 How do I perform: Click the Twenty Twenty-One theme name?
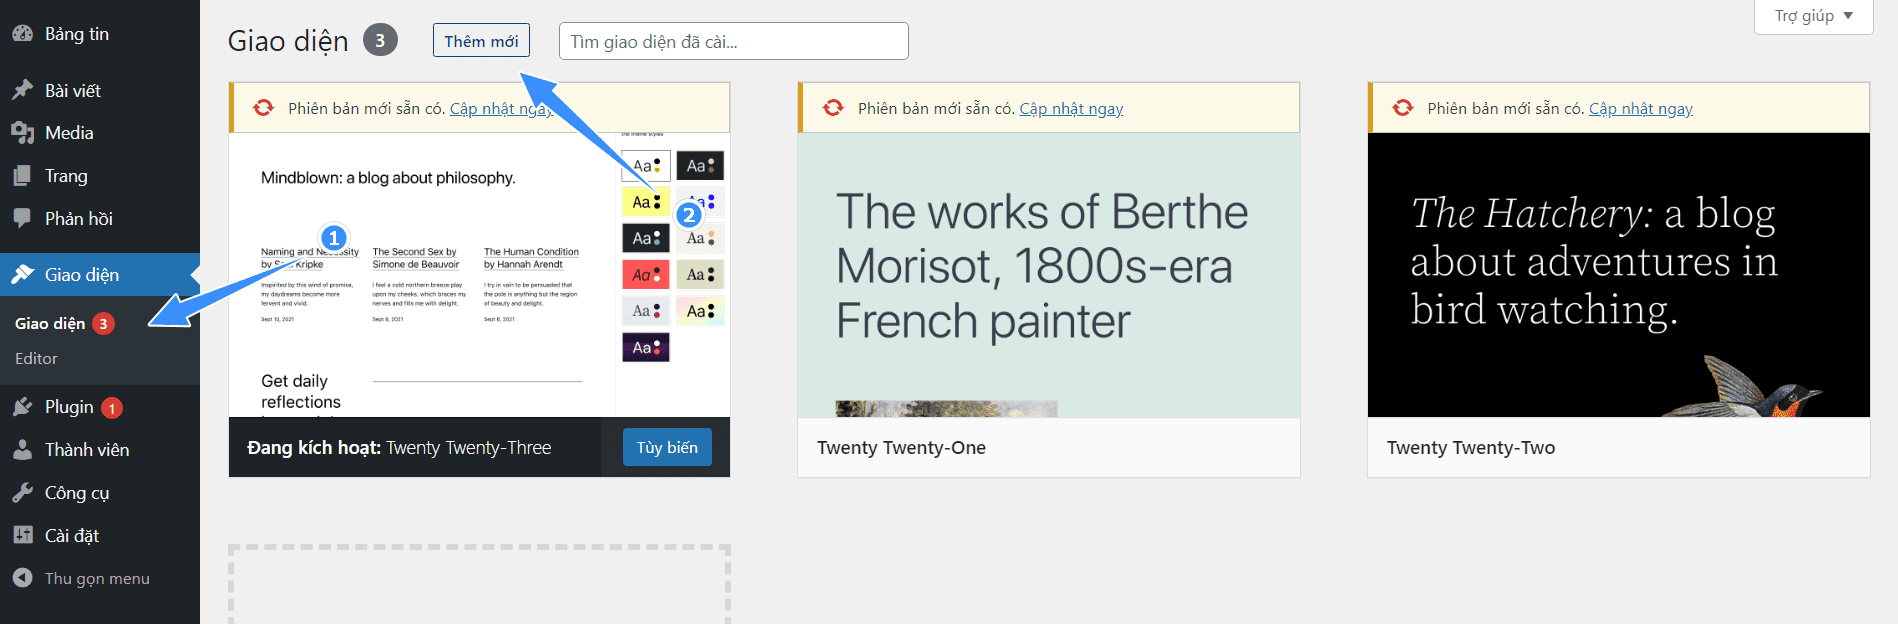point(901,447)
